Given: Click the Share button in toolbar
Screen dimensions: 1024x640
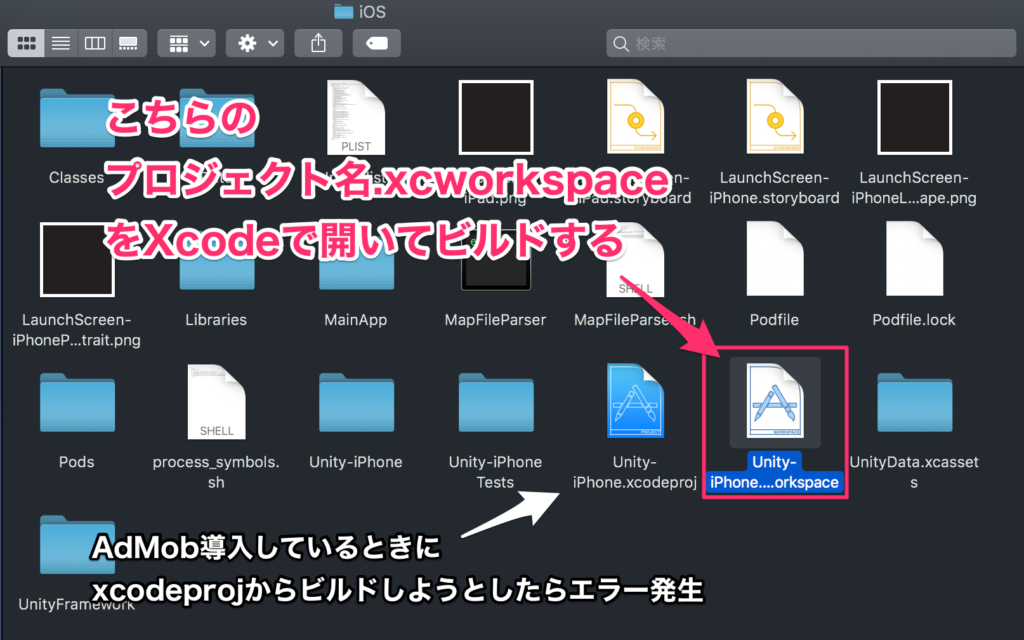Looking at the screenshot, I should 318,44.
